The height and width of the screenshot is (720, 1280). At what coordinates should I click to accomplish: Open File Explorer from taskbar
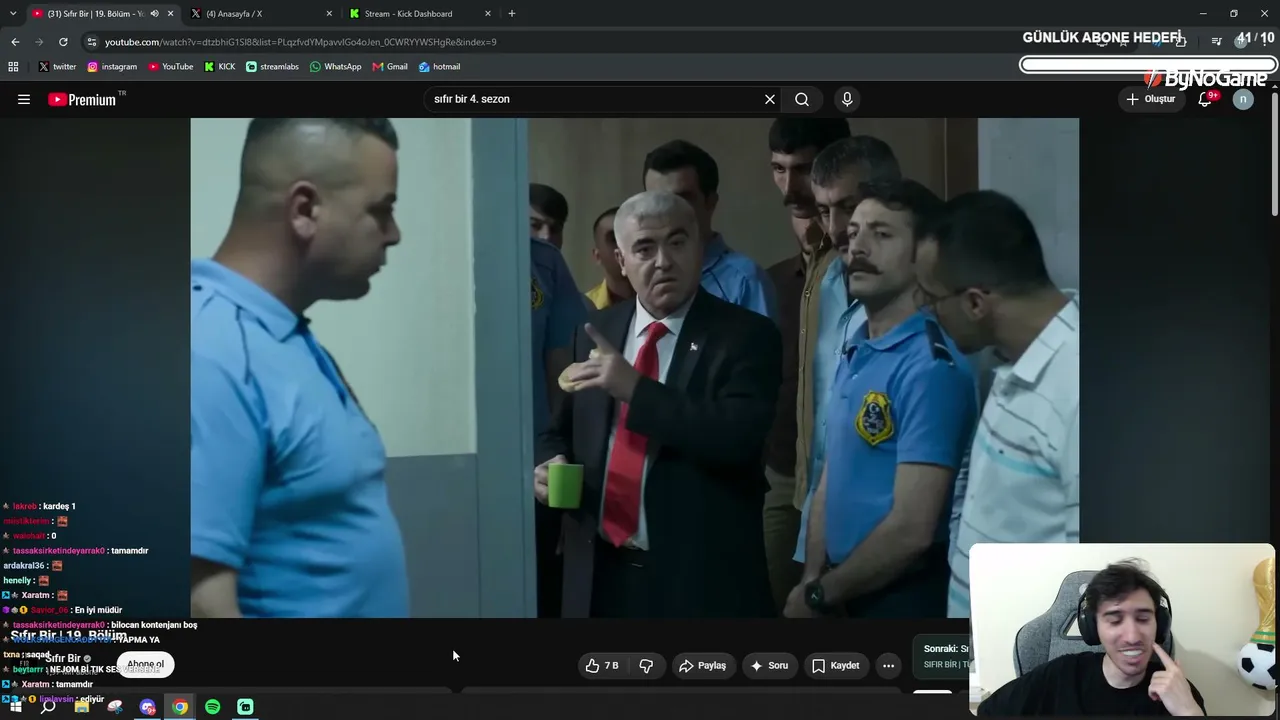[x=82, y=707]
